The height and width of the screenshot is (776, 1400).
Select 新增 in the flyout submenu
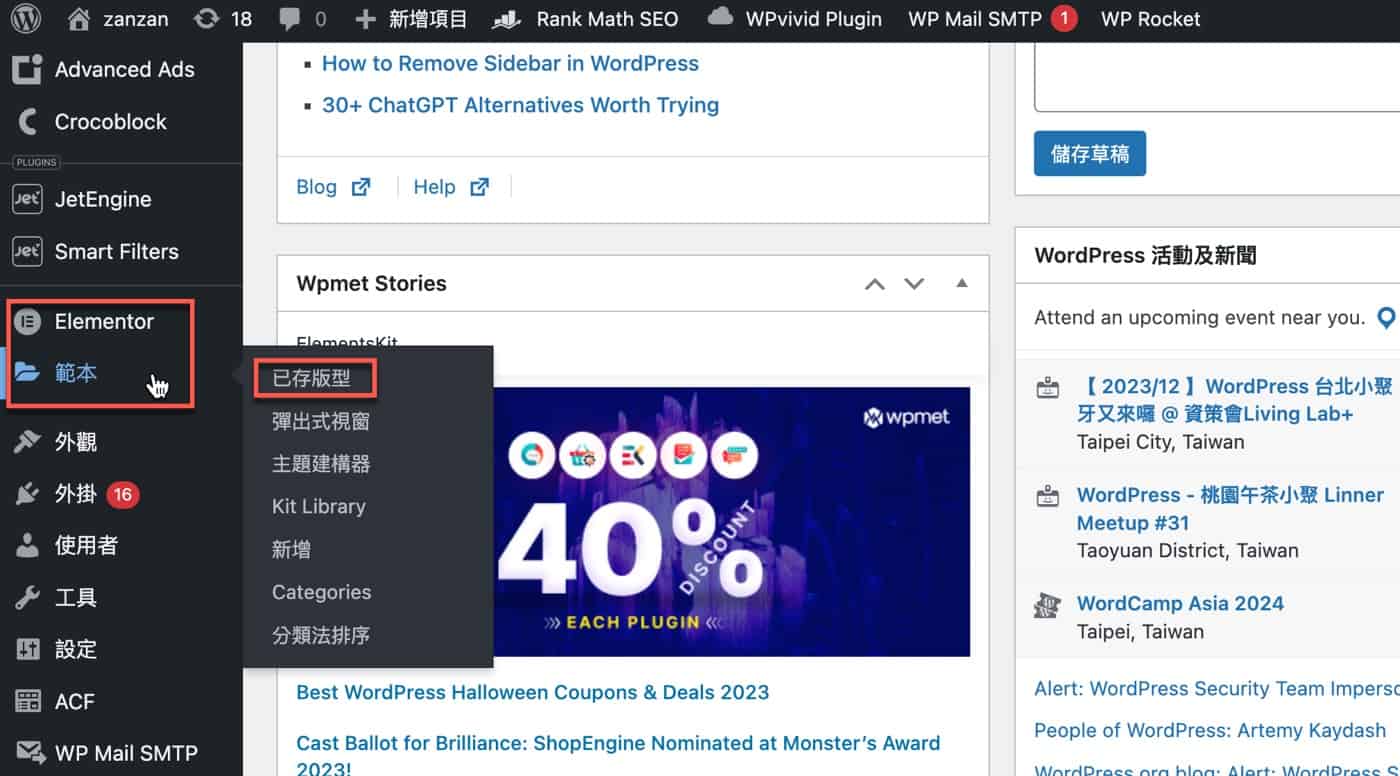click(291, 549)
